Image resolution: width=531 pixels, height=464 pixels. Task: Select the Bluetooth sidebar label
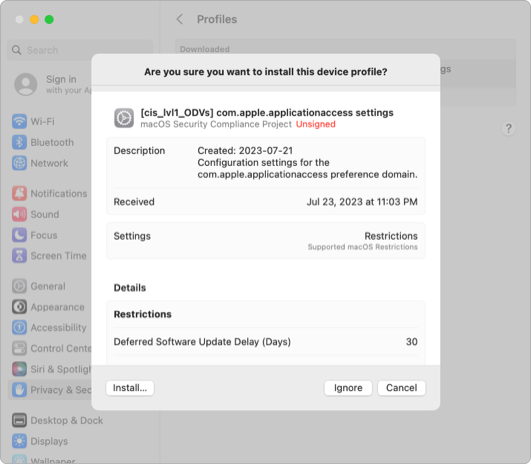[x=52, y=142]
